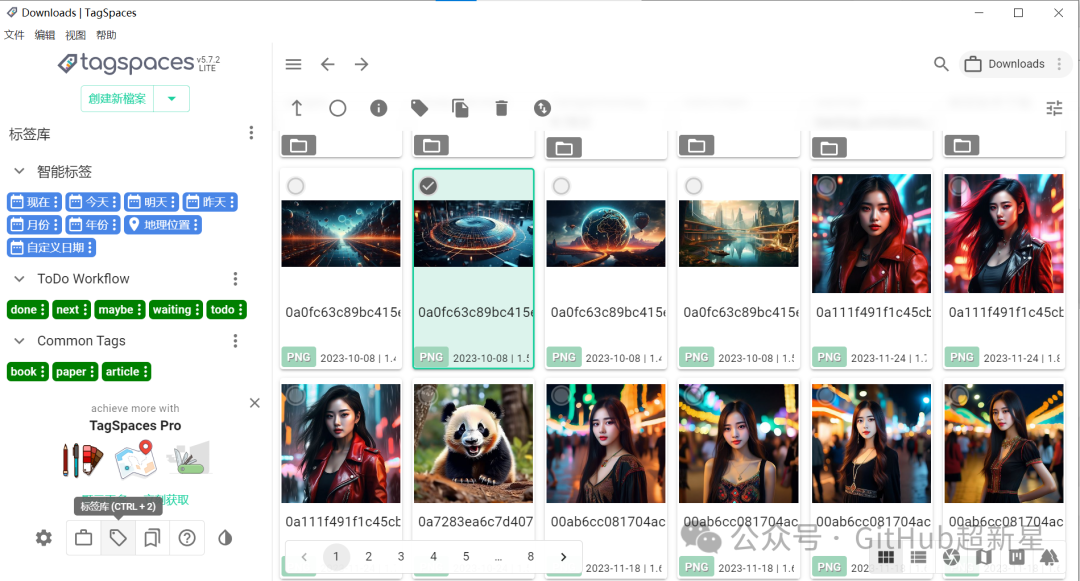1080x581 pixels.
Task: Open the help panel icon
Action: coord(188,538)
